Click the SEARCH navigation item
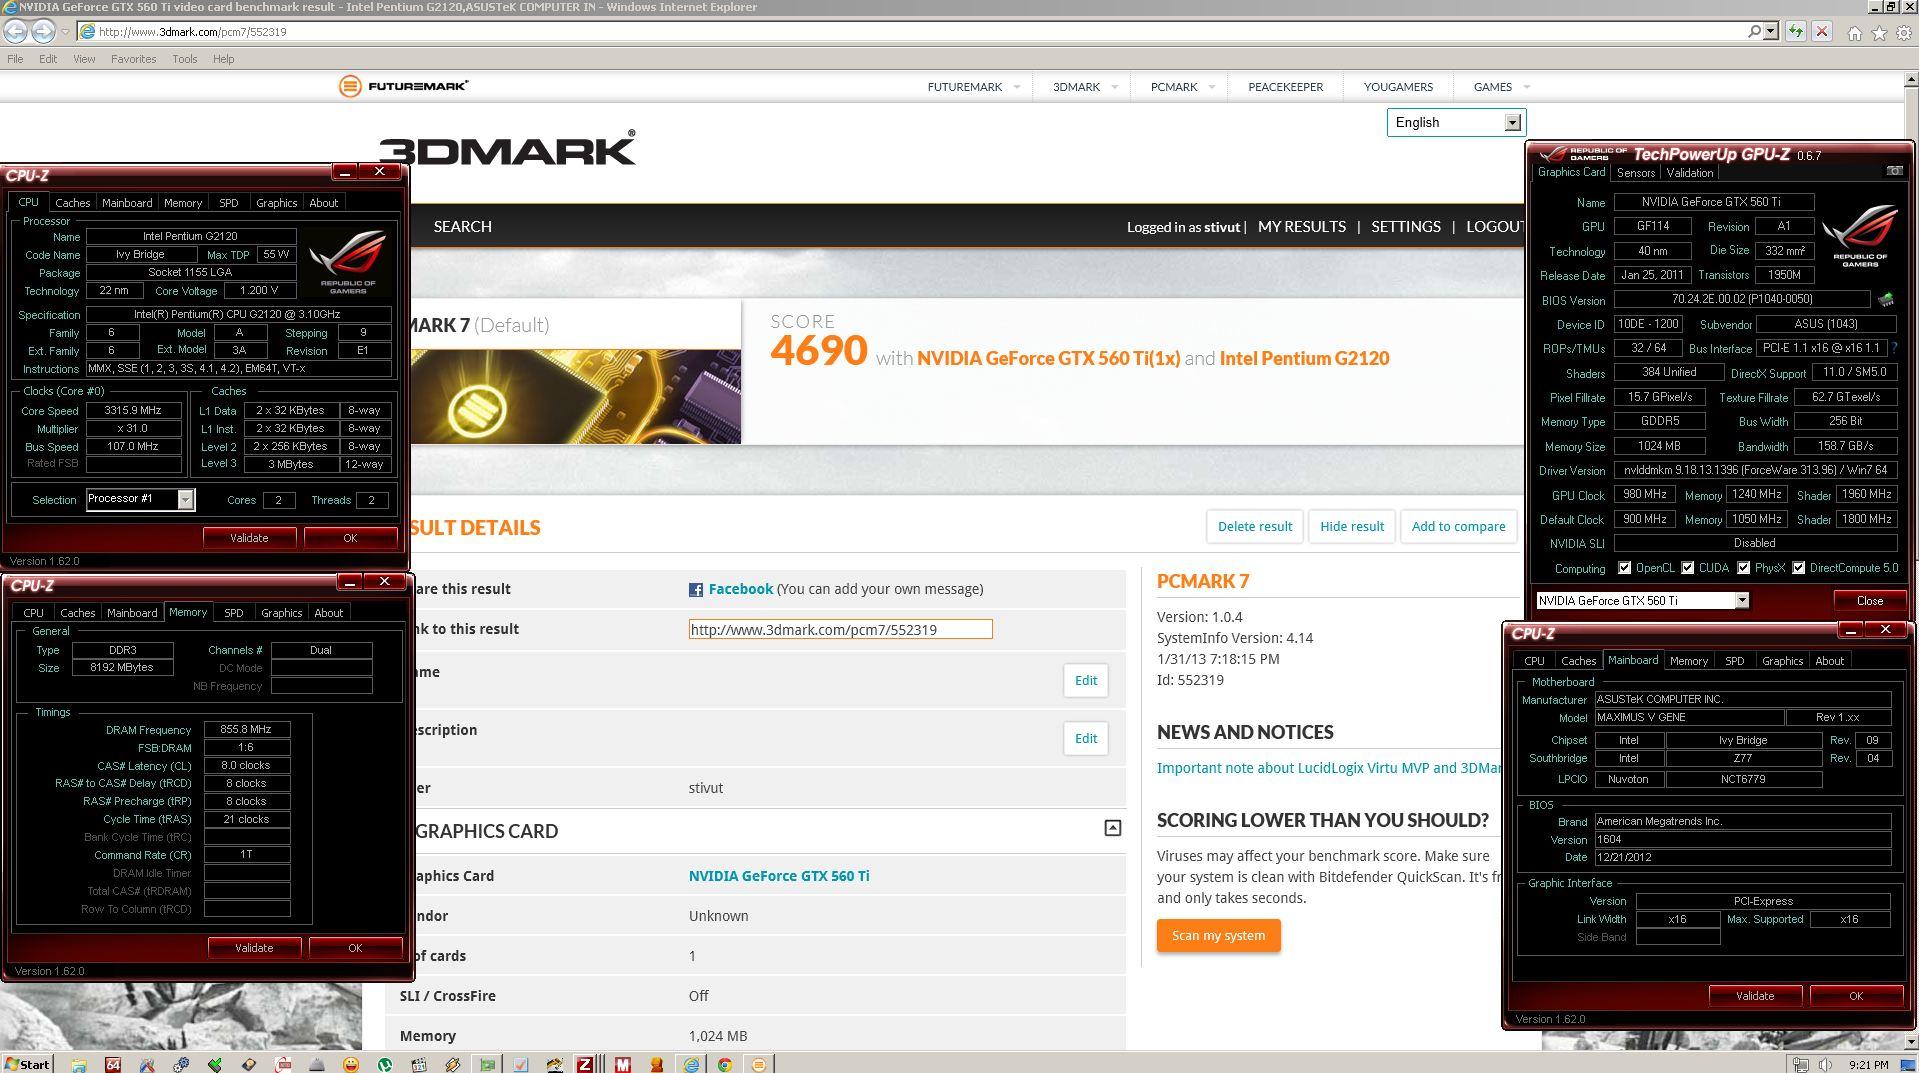 pyautogui.click(x=462, y=227)
